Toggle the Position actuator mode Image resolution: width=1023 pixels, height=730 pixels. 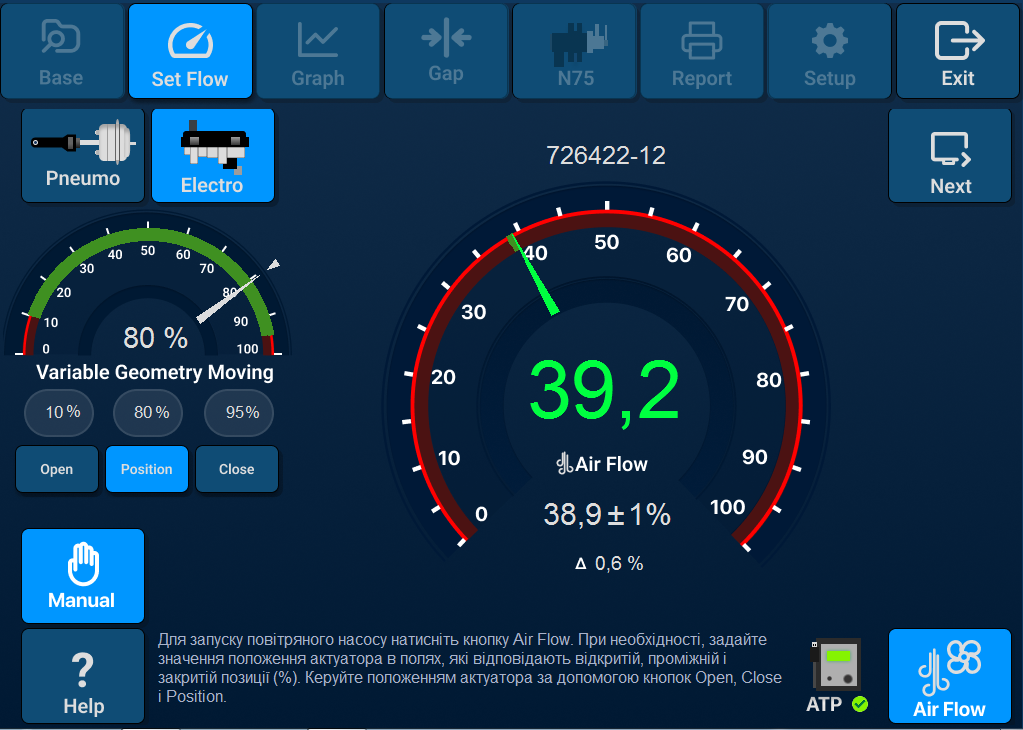coord(146,469)
